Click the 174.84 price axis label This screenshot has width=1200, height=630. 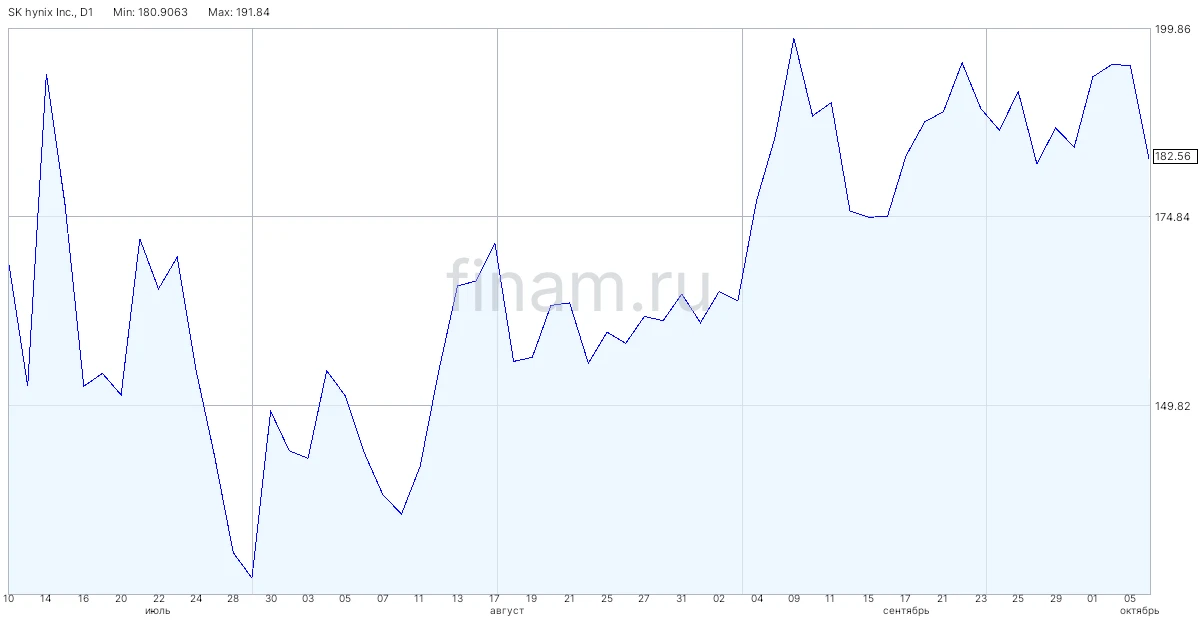click(1172, 217)
